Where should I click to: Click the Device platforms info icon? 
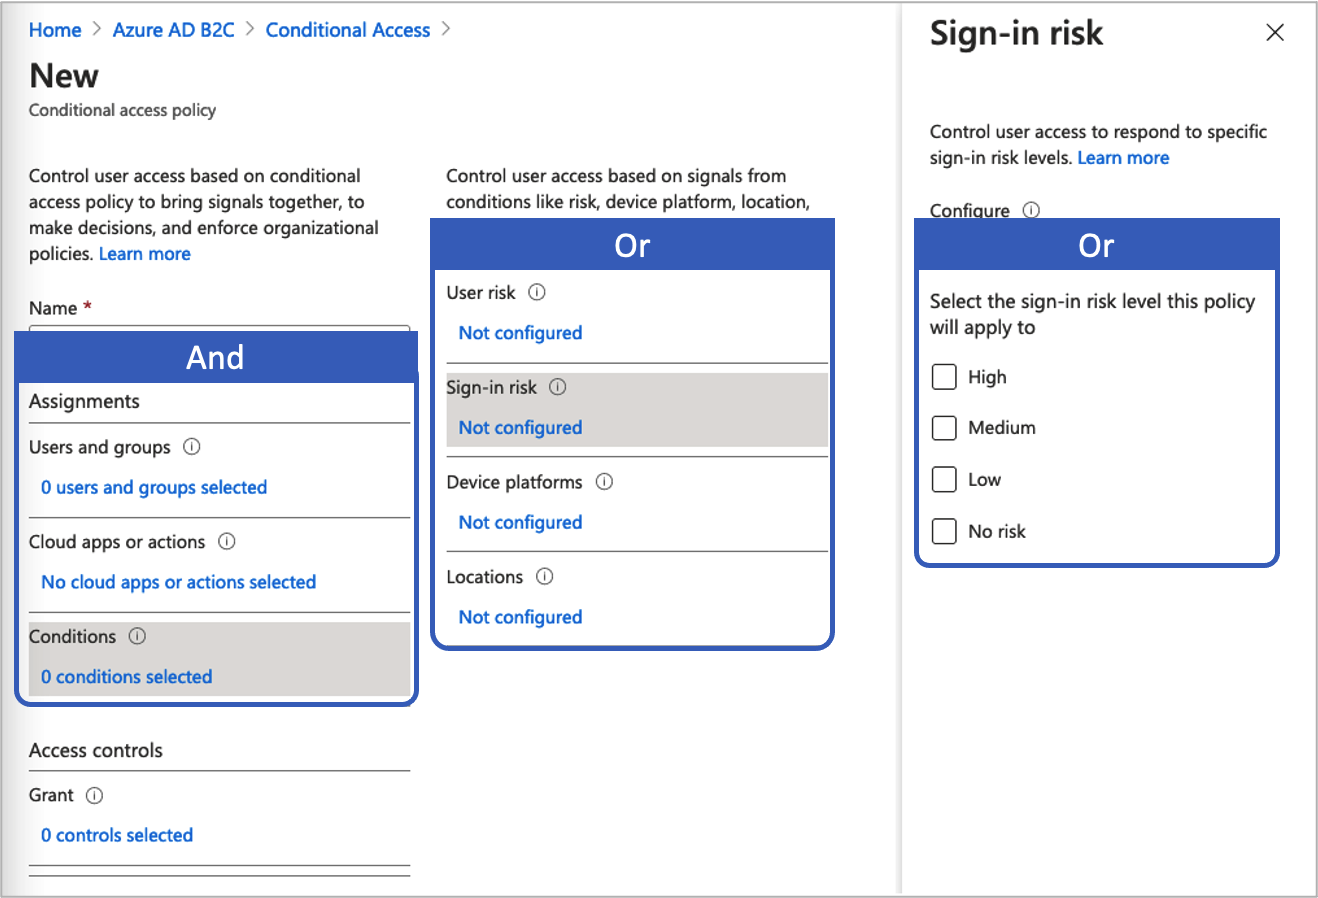pos(604,482)
